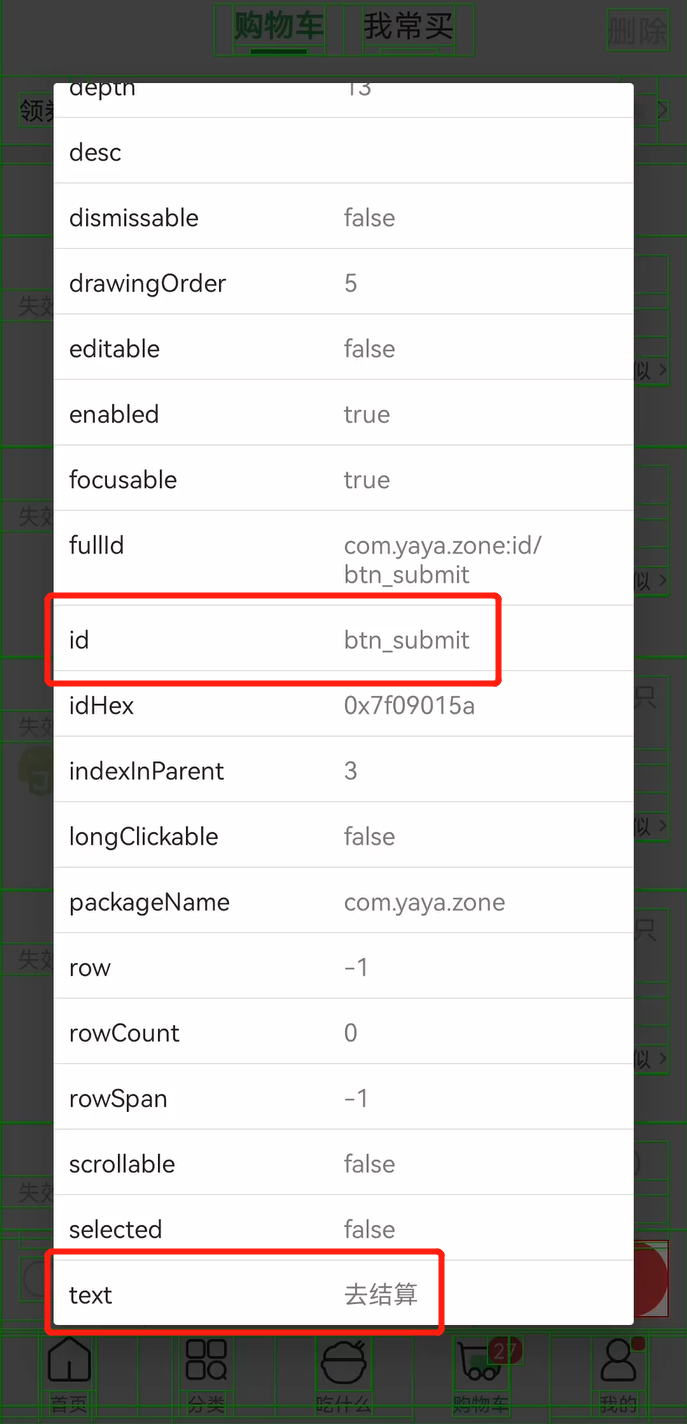The width and height of the screenshot is (687, 1424).
Task: Select the id btn_submit row
Action: pyautogui.click(x=343, y=639)
